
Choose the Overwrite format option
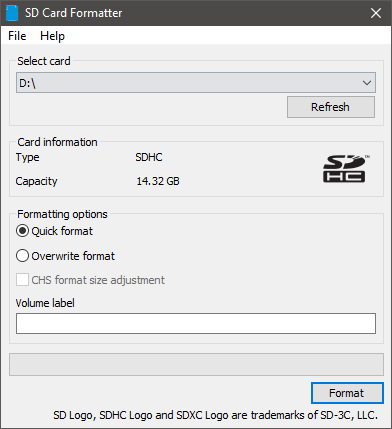[x=22, y=256]
